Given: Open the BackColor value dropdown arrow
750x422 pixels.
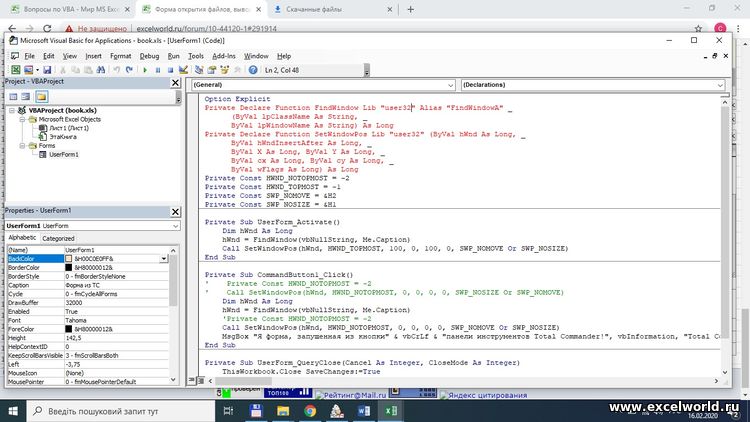Looking at the screenshot, I should [x=164, y=259].
